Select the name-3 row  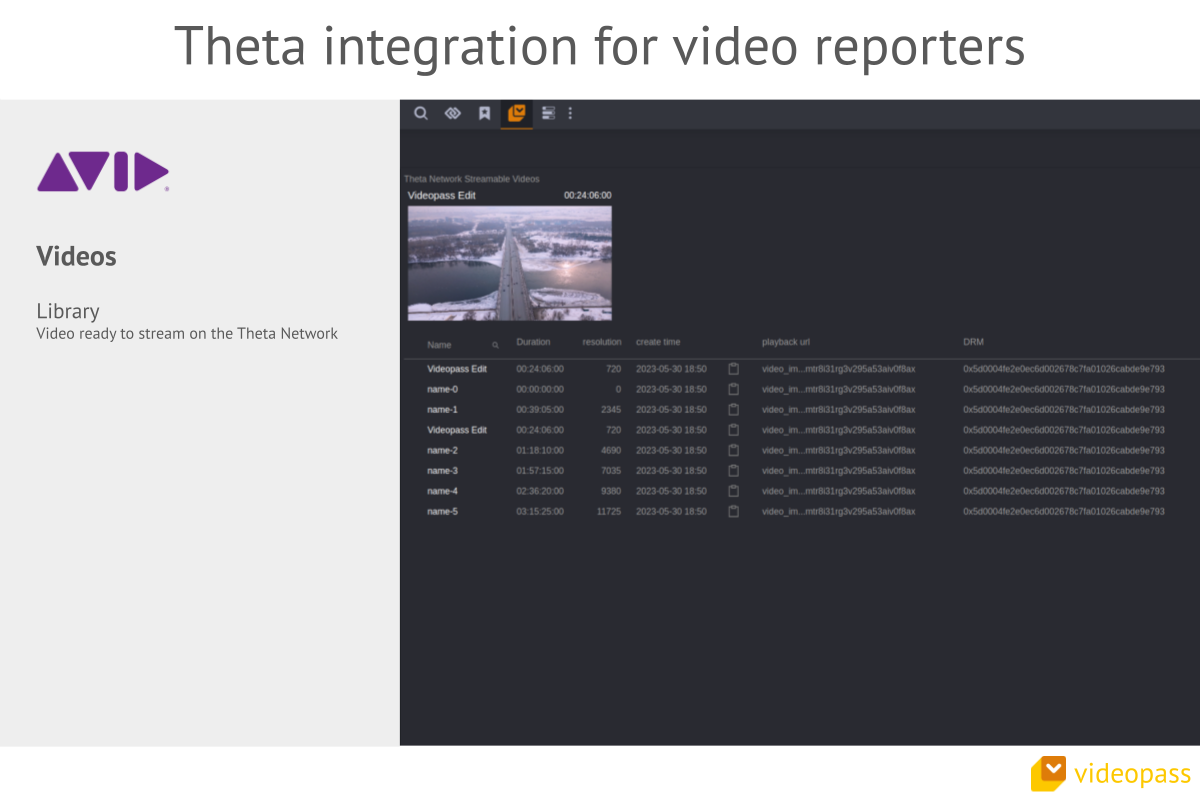click(800, 470)
